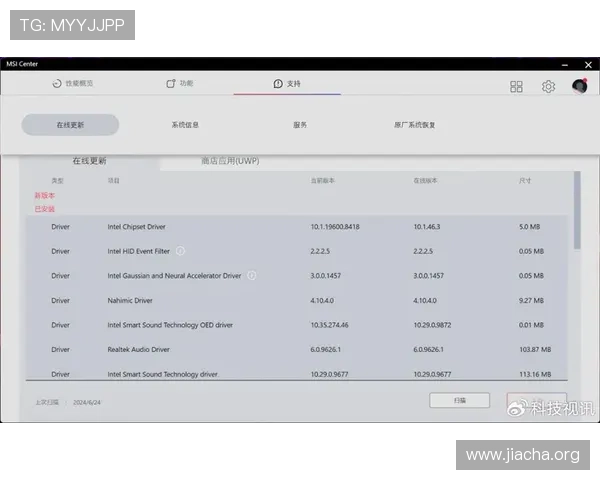The image size is (600, 480).
Task: Click the red 新版本 group label
Action: pyautogui.click(x=45, y=196)
